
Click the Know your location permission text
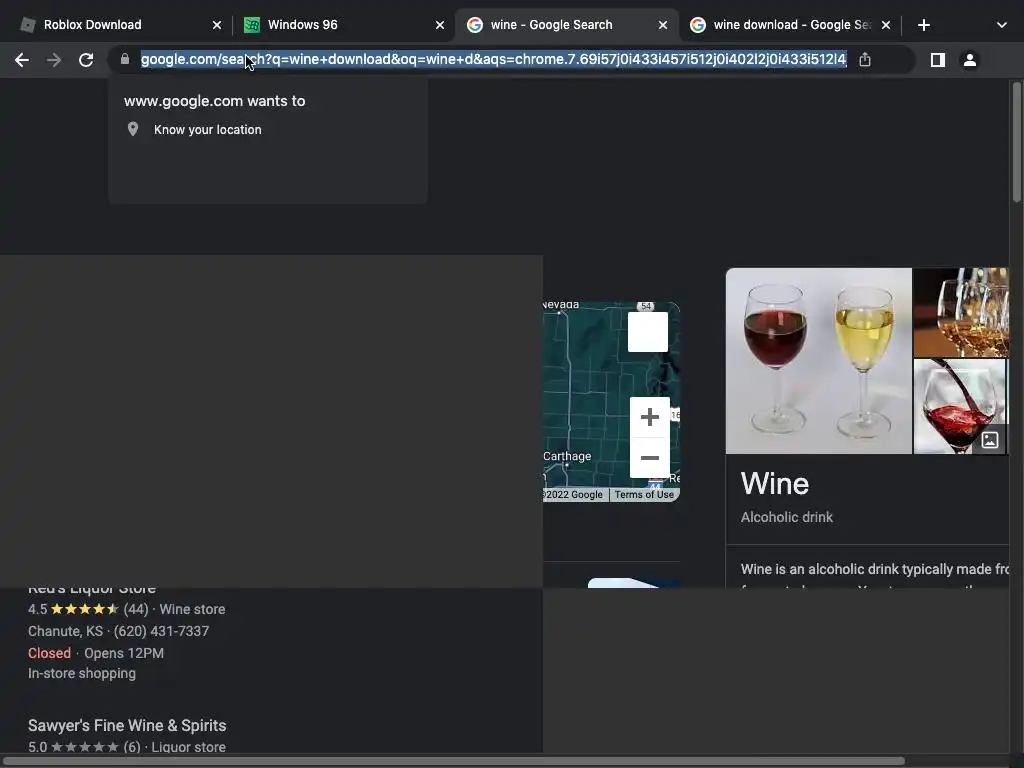coord(208,129)
